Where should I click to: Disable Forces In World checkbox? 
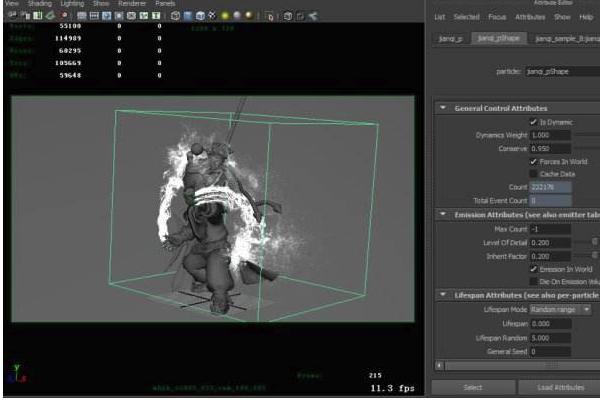(x=533, y=161)
